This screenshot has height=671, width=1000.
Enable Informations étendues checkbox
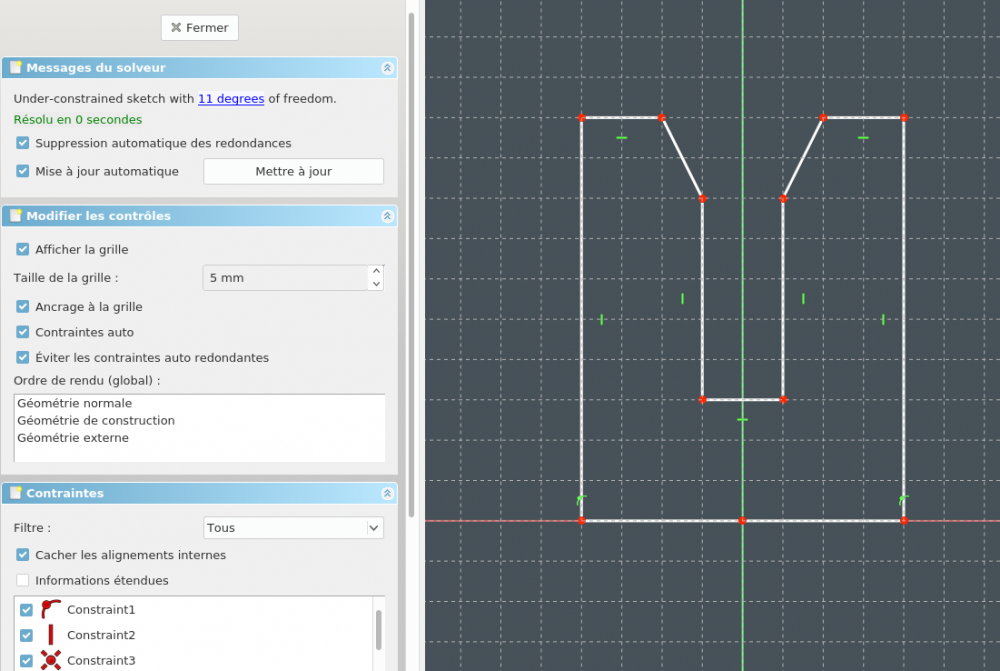click(23, 580)
